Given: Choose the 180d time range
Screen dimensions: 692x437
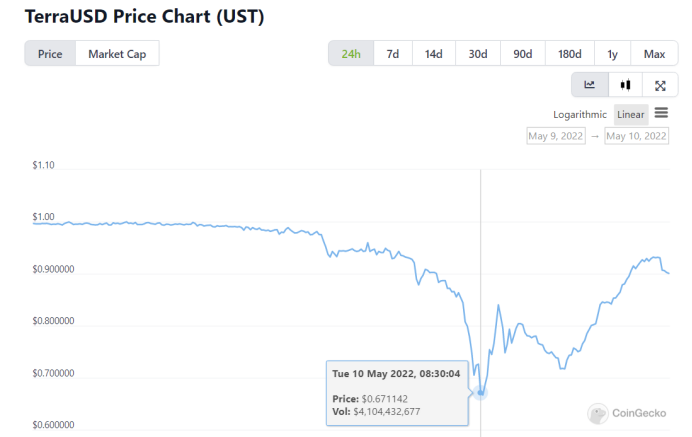Looking at the screenshot, I should pos(569,54).
